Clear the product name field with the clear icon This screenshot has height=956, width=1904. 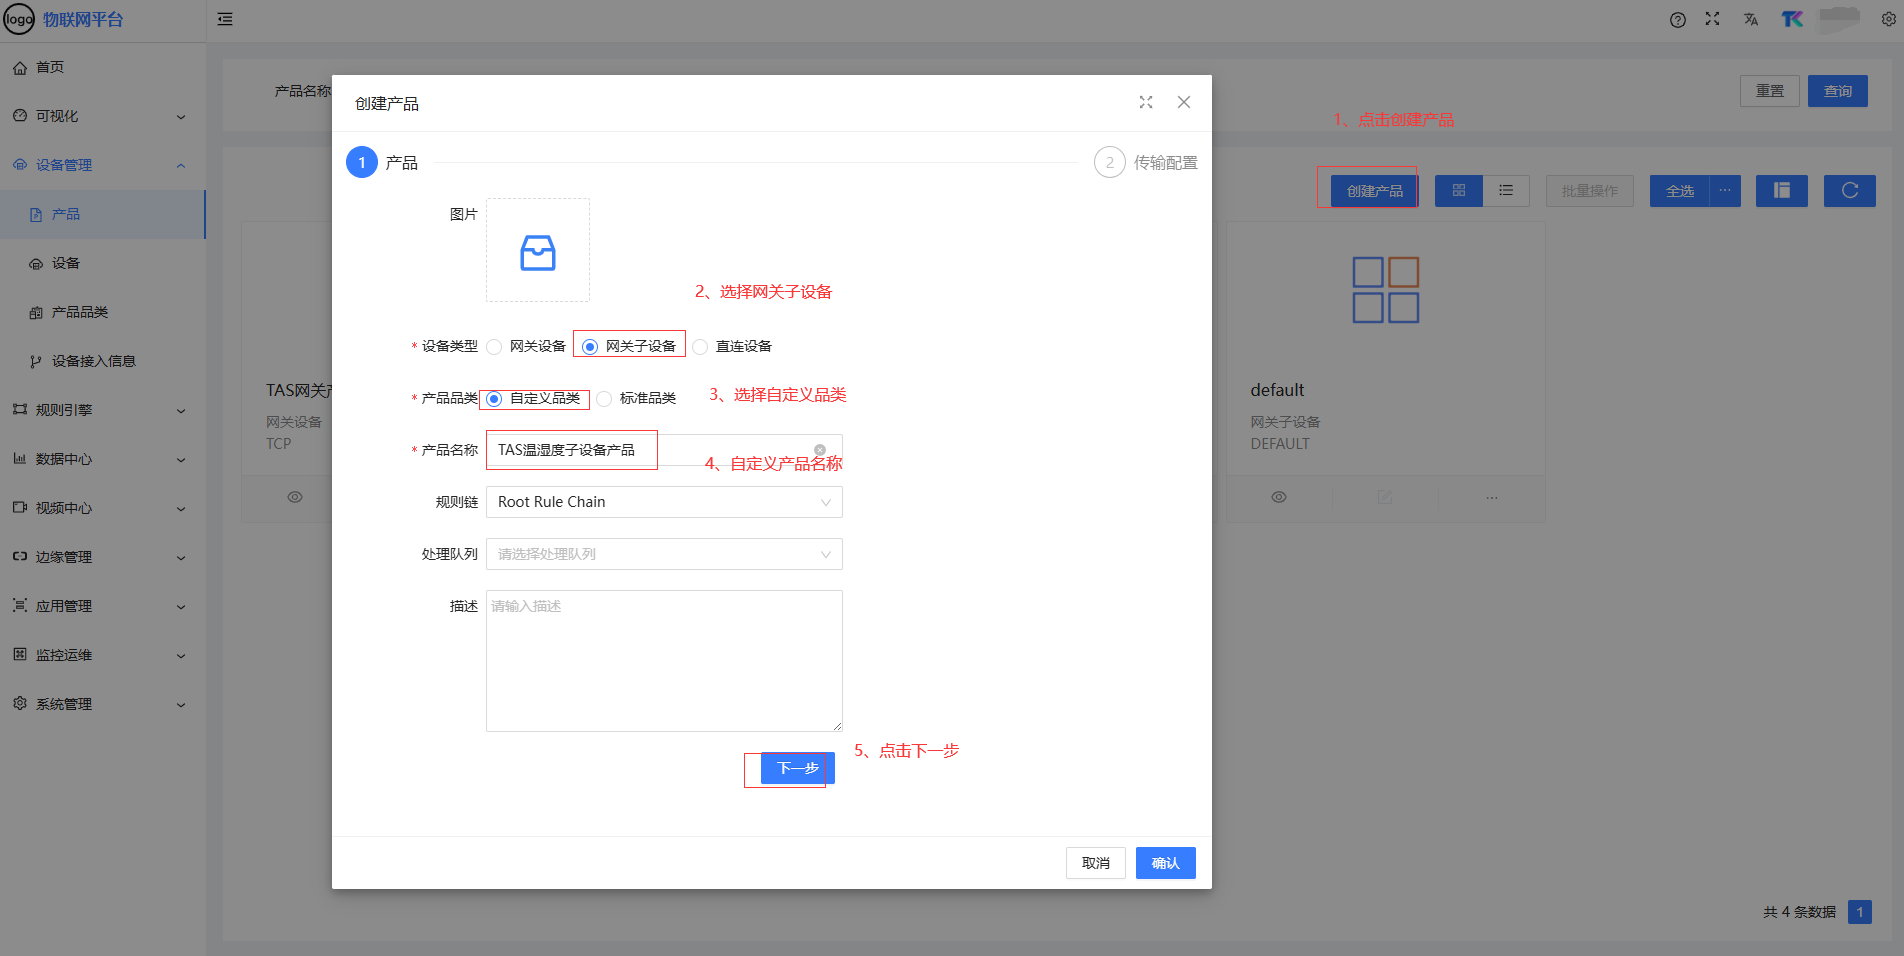[820, 450]
